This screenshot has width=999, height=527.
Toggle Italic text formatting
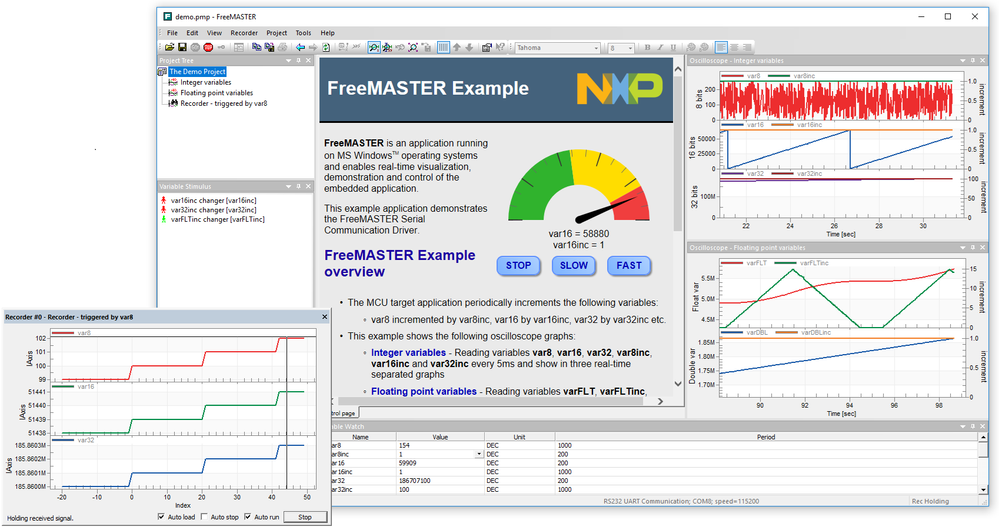660,47
